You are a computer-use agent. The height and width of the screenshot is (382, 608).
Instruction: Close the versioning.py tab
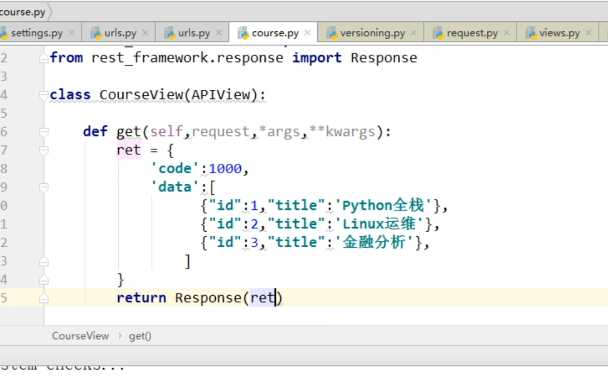[x=414, y=33]
